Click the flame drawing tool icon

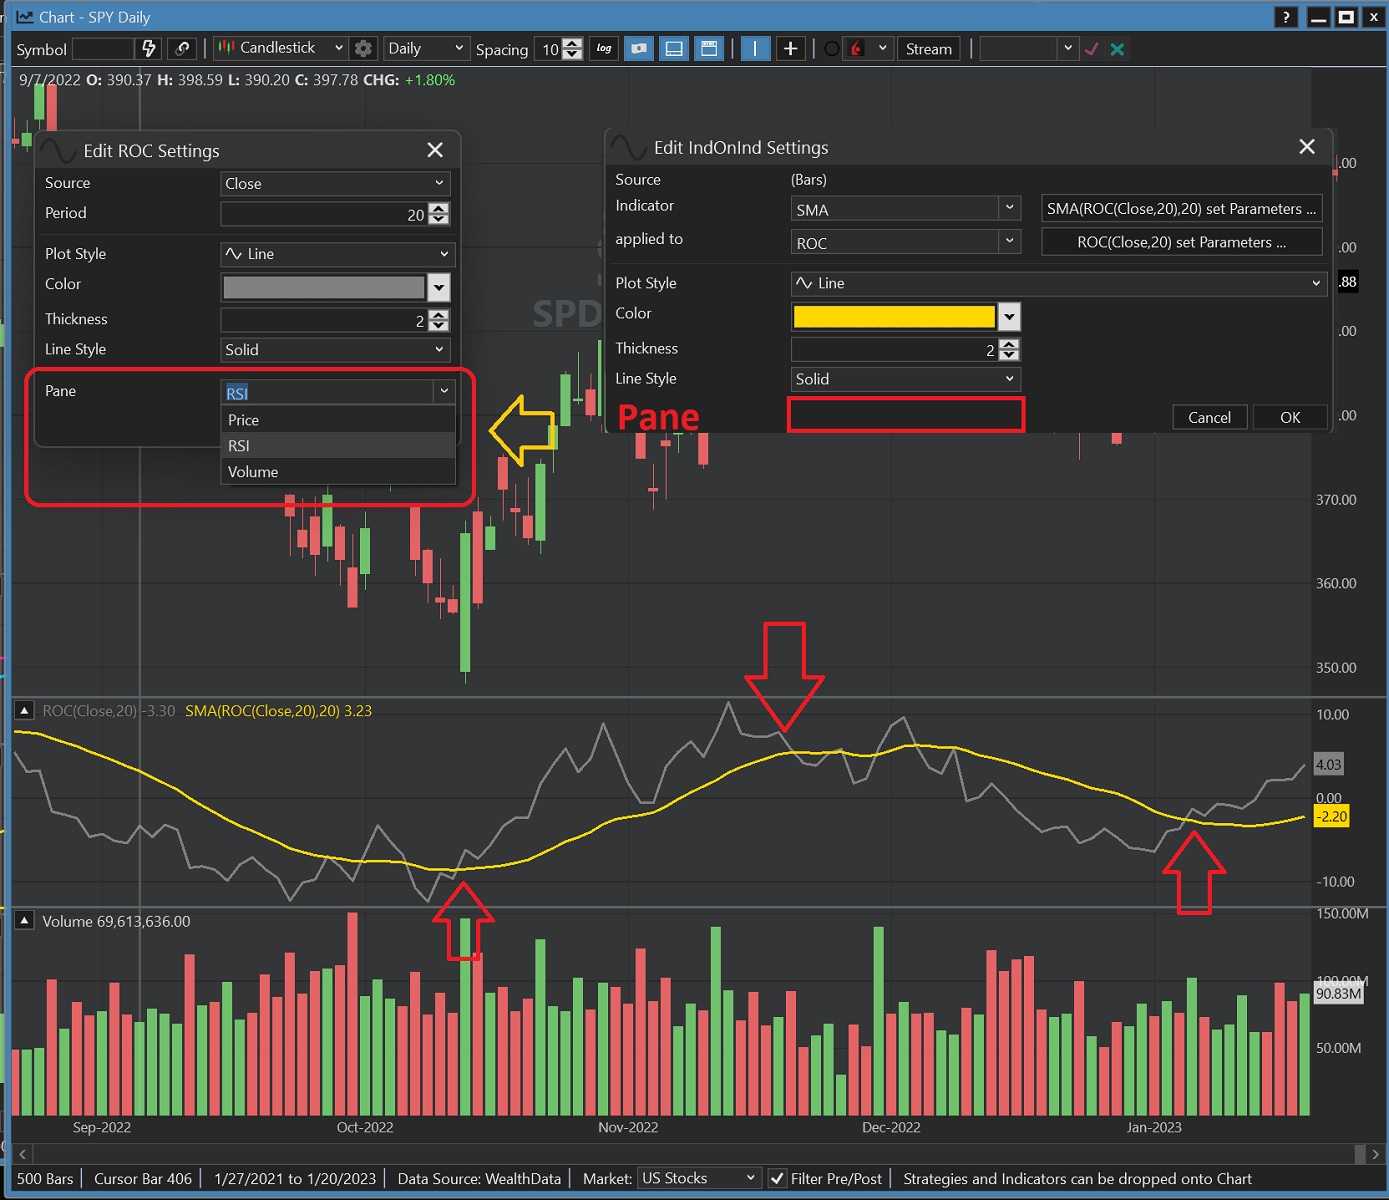[857, 48]
